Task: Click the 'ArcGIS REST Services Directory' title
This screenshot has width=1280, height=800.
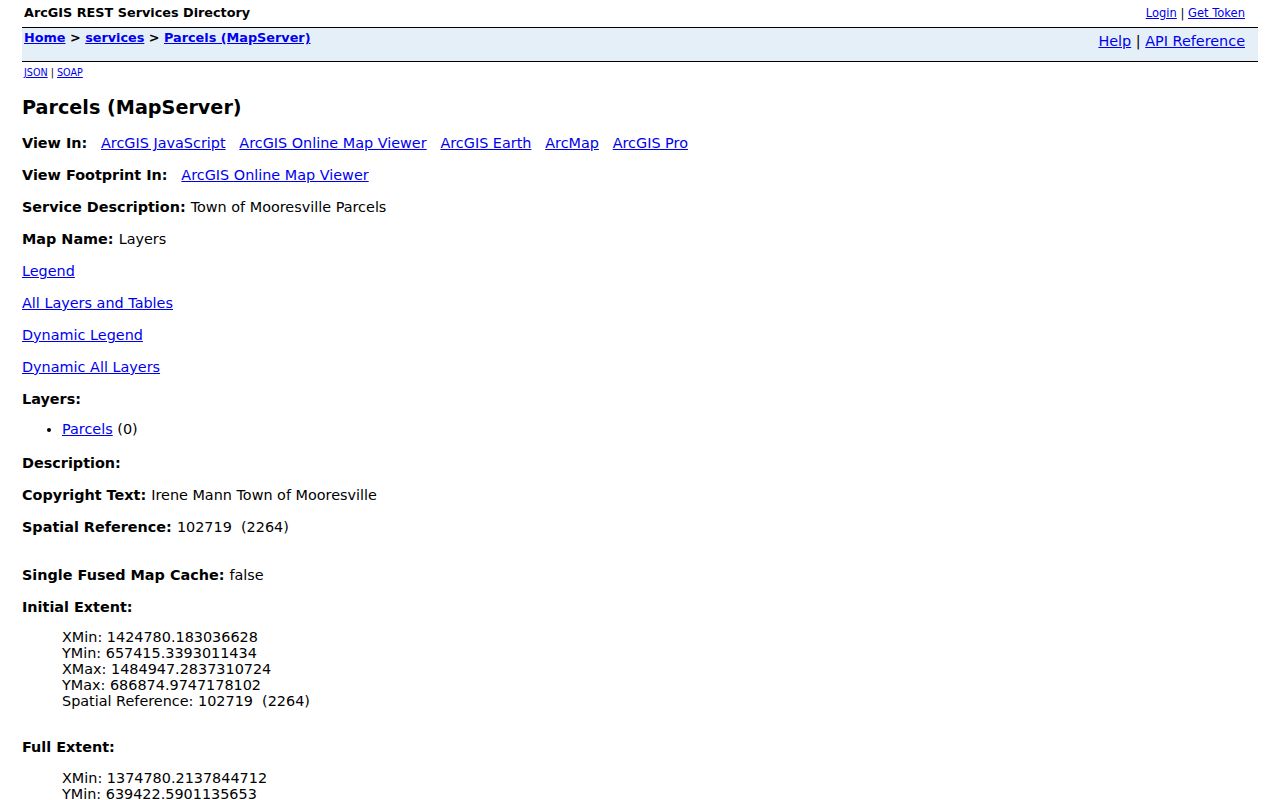Action: [x=137, y=13]
